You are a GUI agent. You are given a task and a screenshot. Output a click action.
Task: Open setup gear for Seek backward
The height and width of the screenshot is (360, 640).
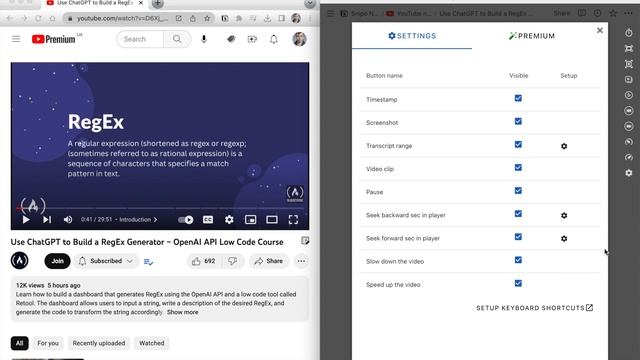564,216
